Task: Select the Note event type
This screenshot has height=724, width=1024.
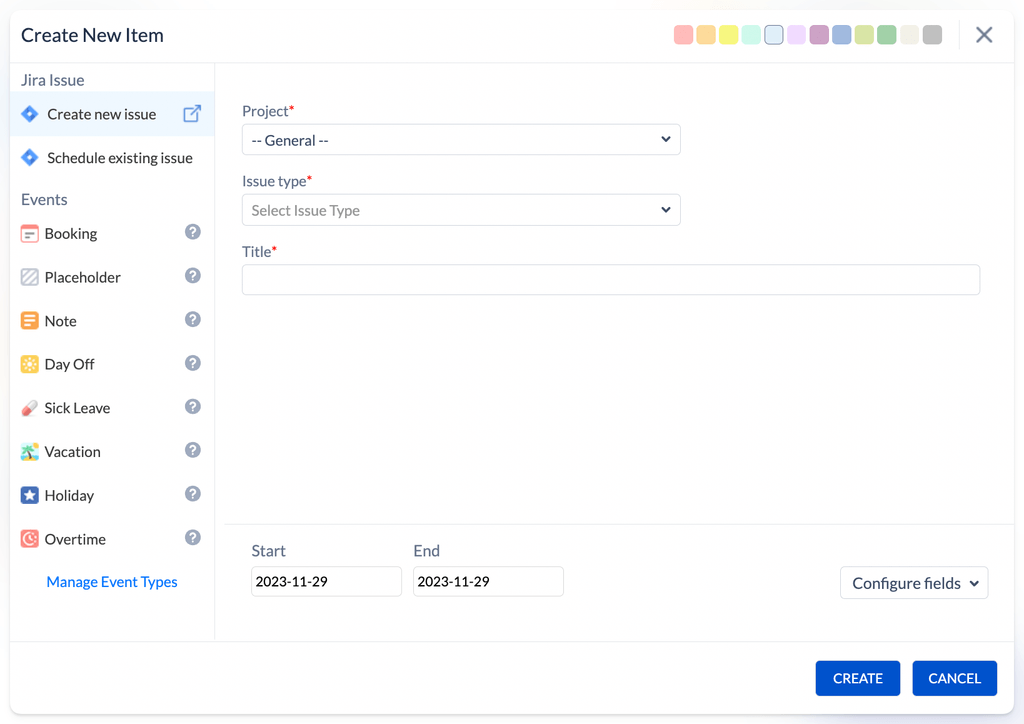Action: (x=60, y=321)
